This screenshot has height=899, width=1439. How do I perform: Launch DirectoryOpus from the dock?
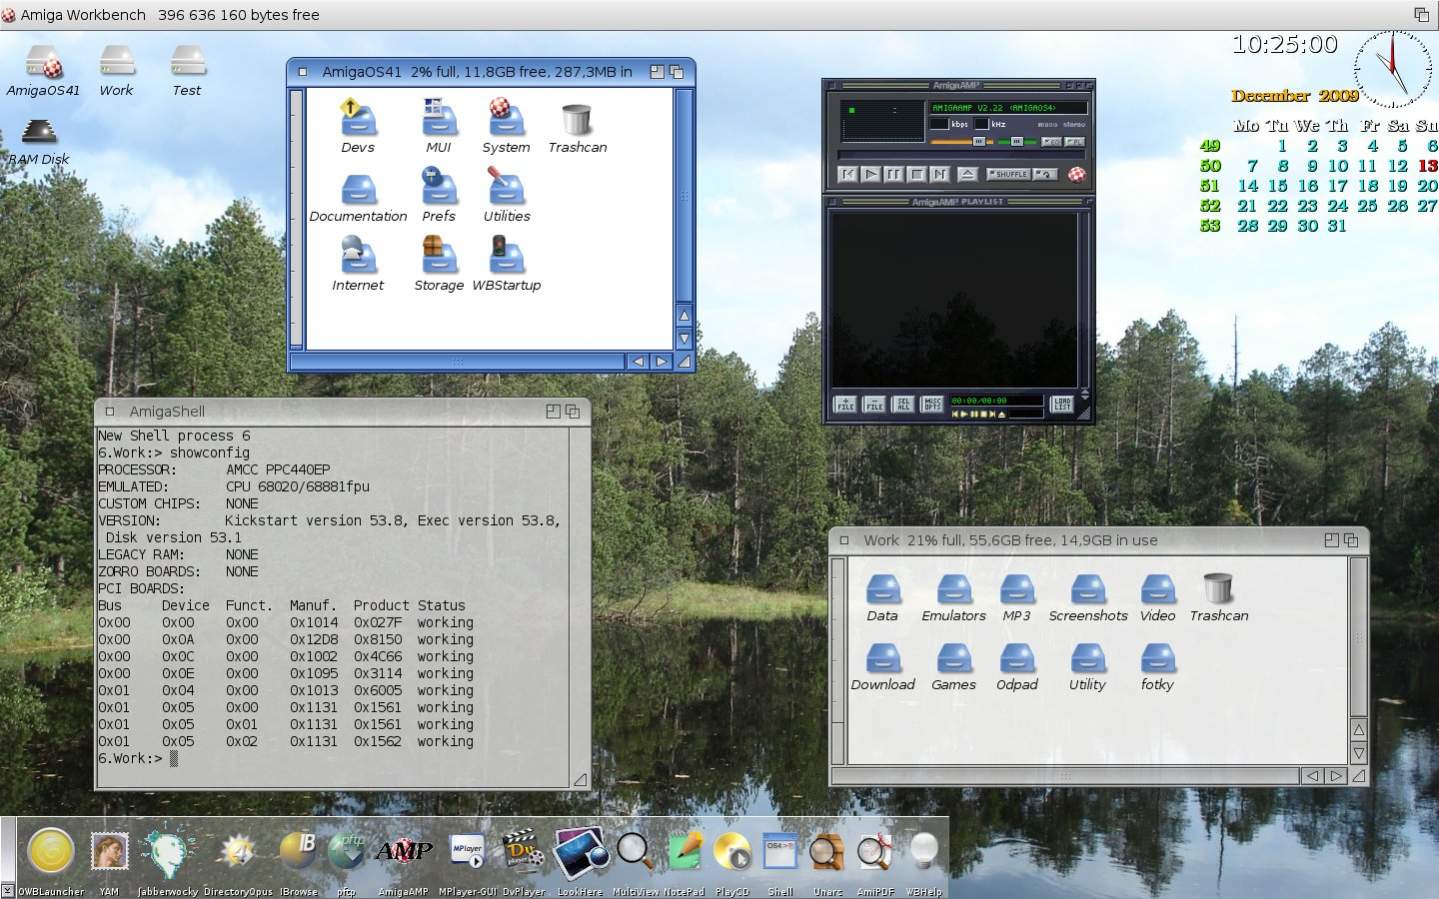[x=238, y=852]
